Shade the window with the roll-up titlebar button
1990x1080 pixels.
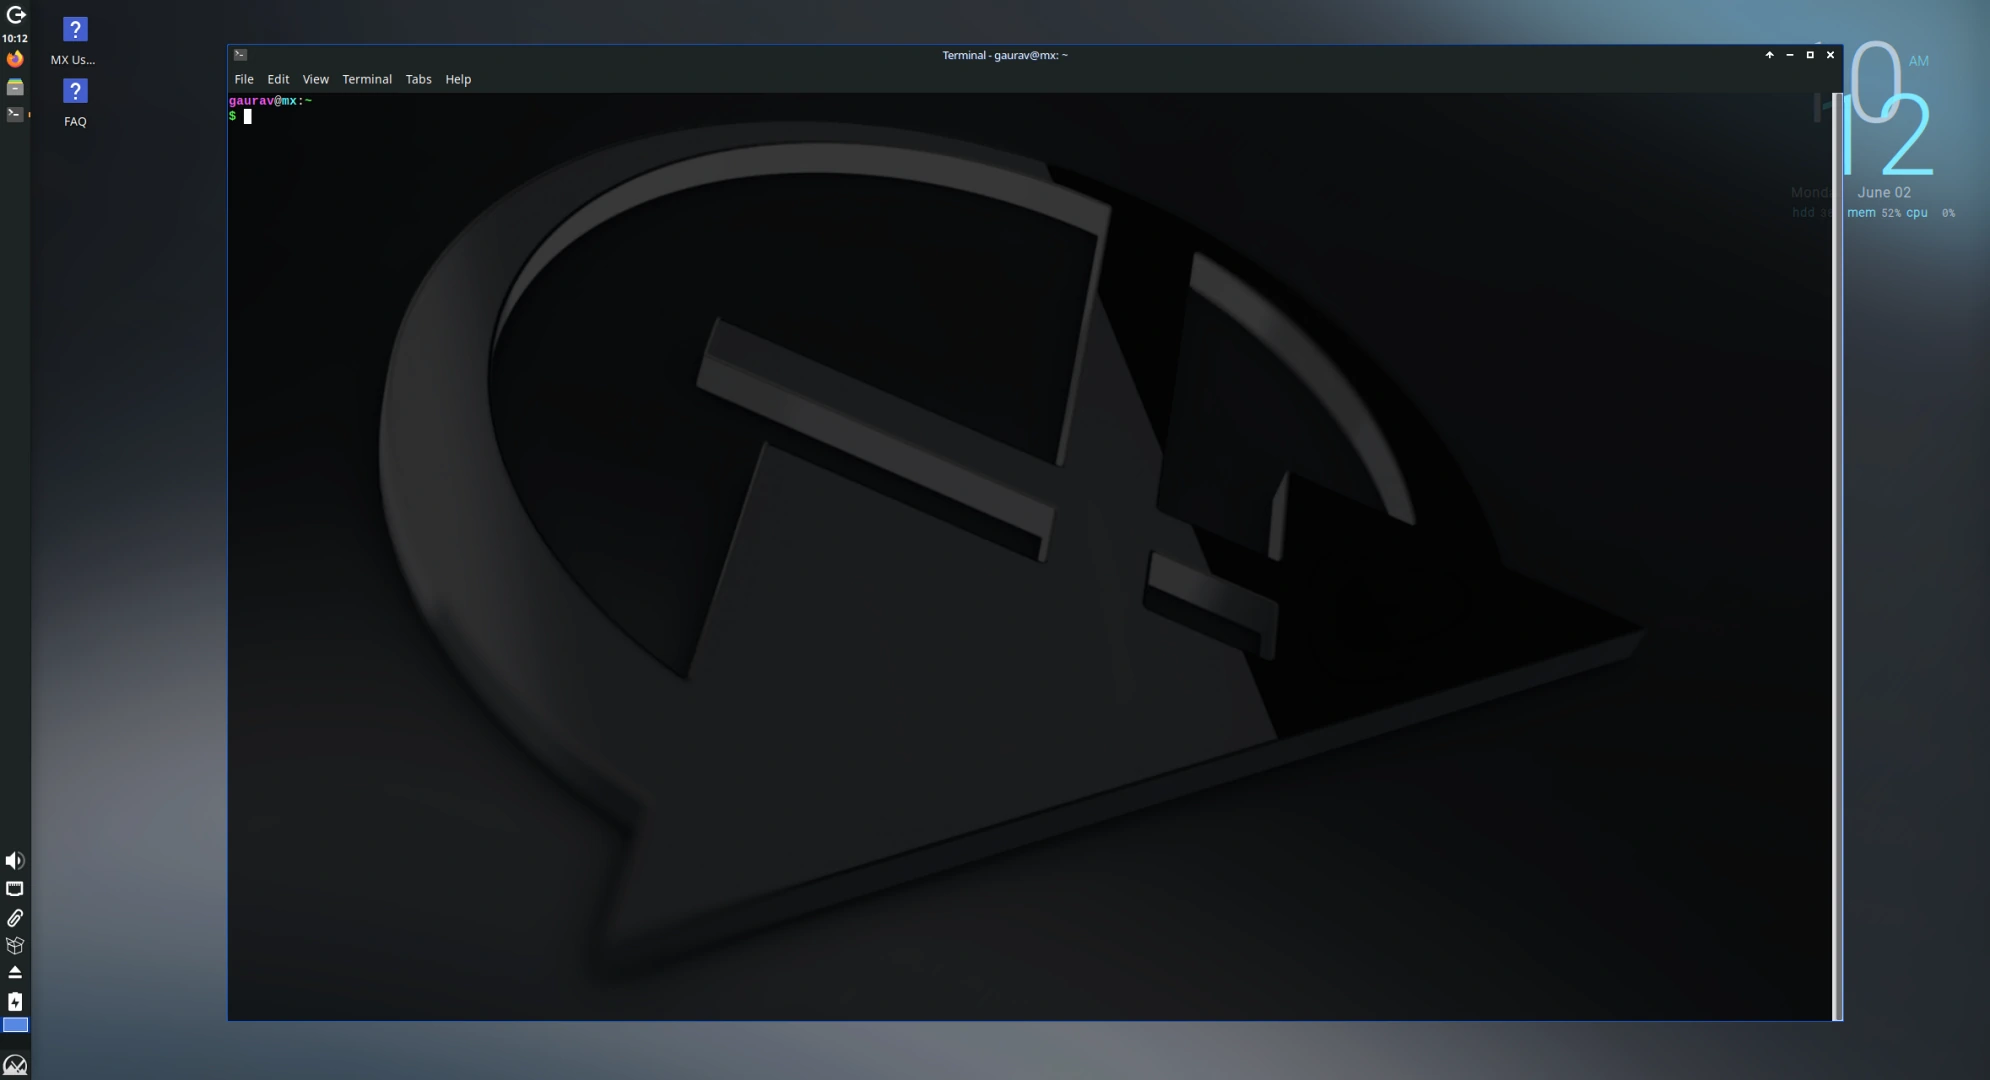coord(1769,54)
